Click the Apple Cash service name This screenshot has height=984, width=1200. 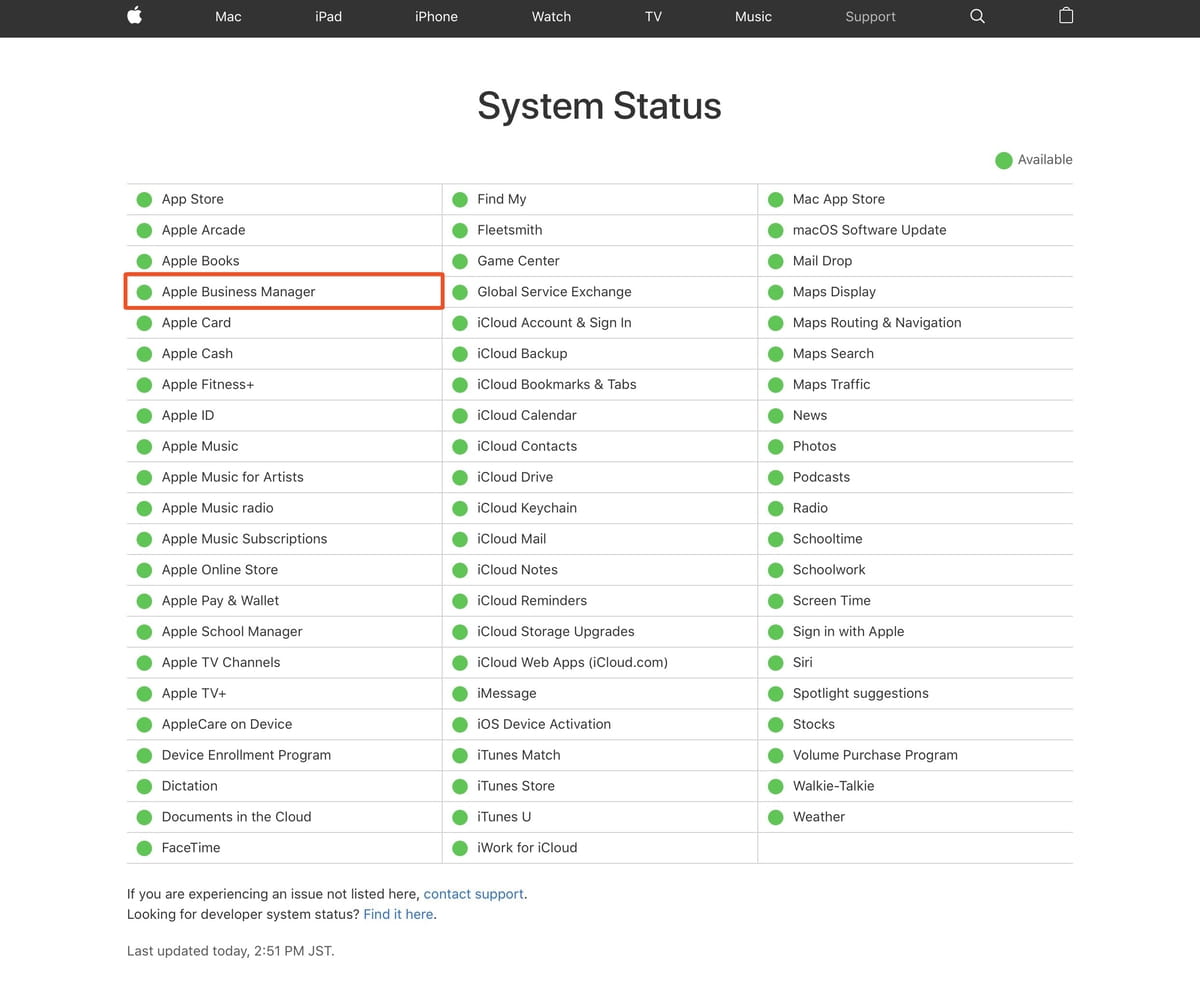pyautogui.click(x=197, y=354)
